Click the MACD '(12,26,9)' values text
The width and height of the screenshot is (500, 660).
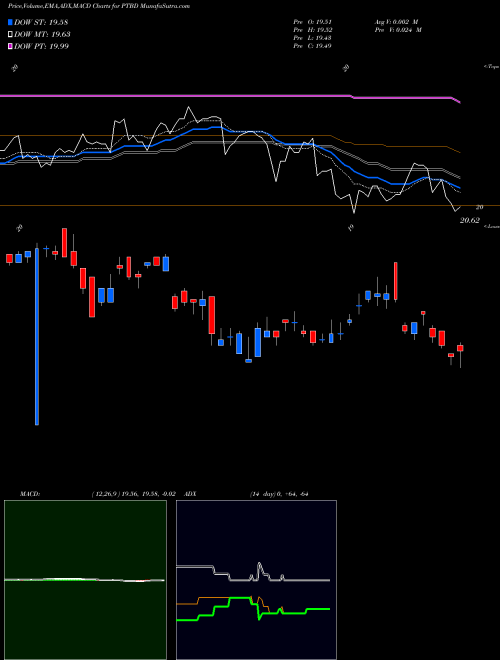pyautogui.click(x=133, y=494)
